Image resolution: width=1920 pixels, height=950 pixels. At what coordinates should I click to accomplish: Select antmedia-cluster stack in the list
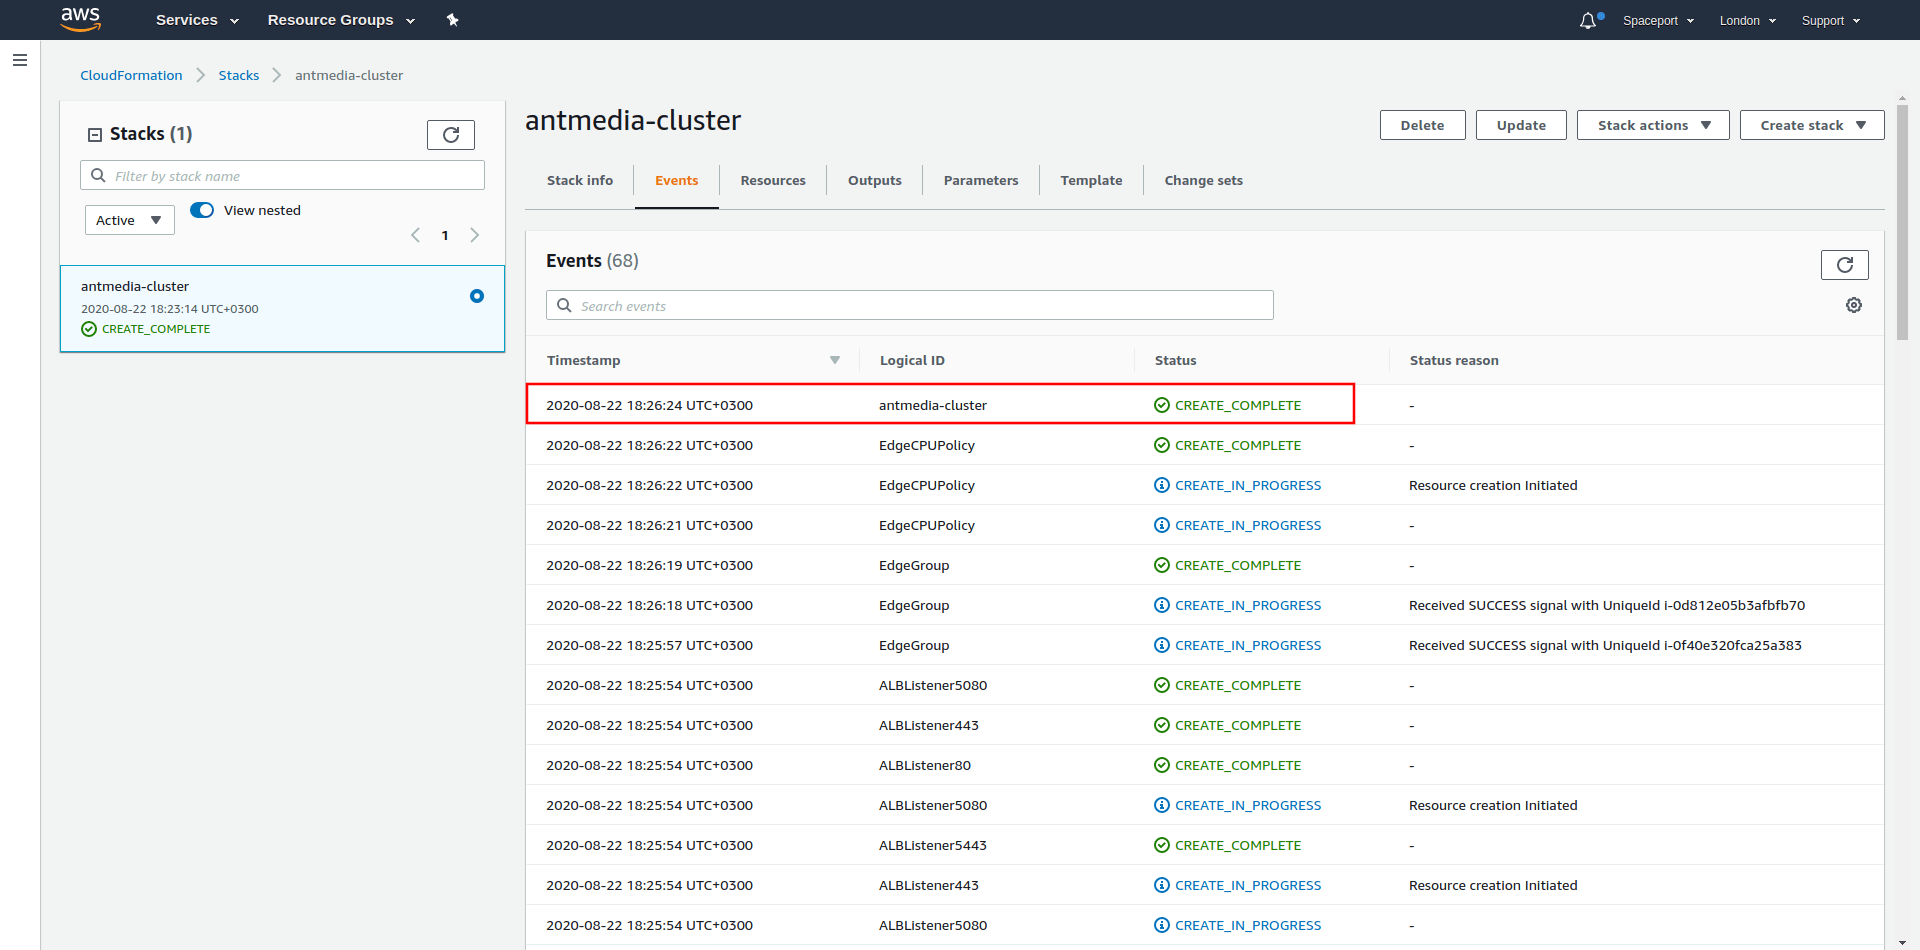[x=282, y=308]
